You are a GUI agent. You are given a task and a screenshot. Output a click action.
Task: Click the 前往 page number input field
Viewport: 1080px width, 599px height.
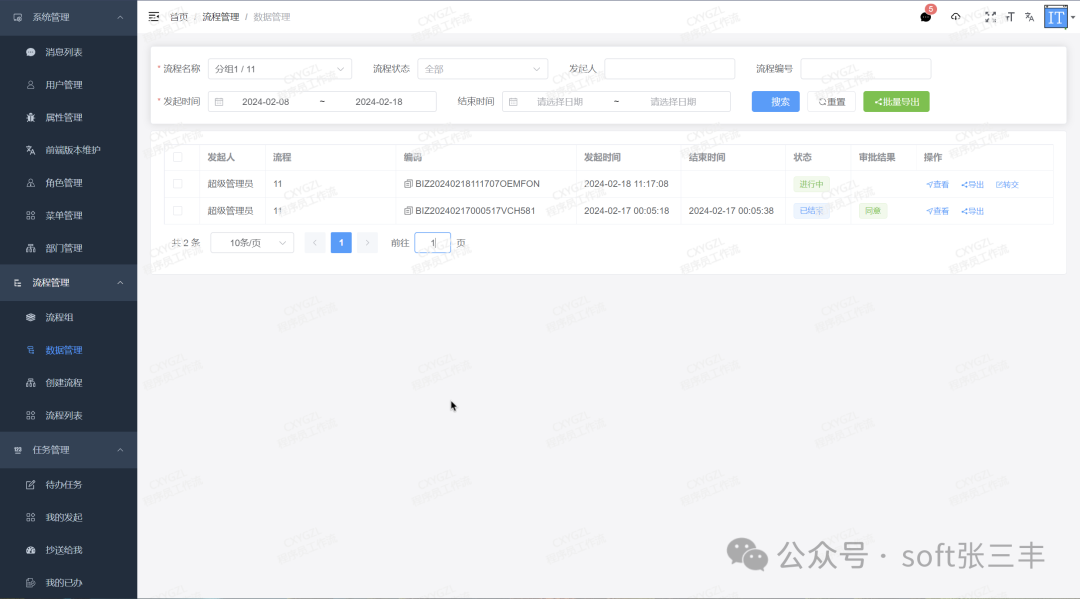coord(432,242)
